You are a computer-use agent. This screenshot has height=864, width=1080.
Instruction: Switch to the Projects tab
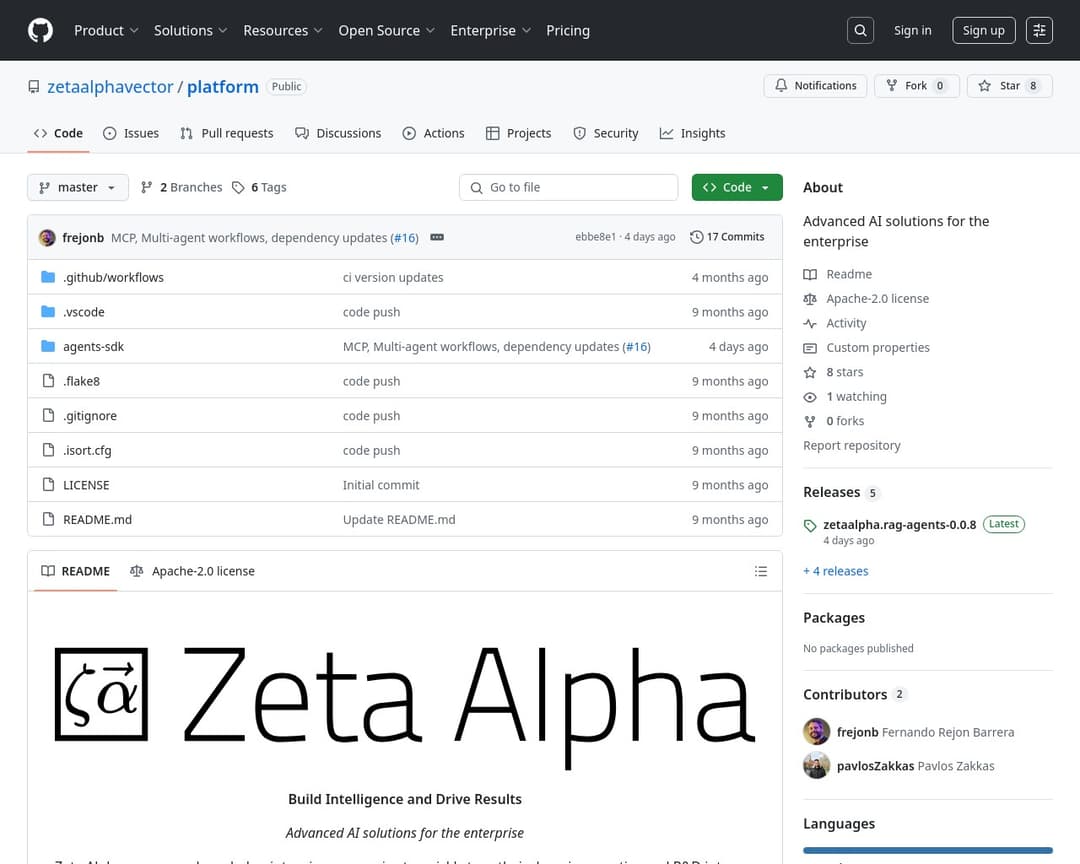[x=518, y=134]
